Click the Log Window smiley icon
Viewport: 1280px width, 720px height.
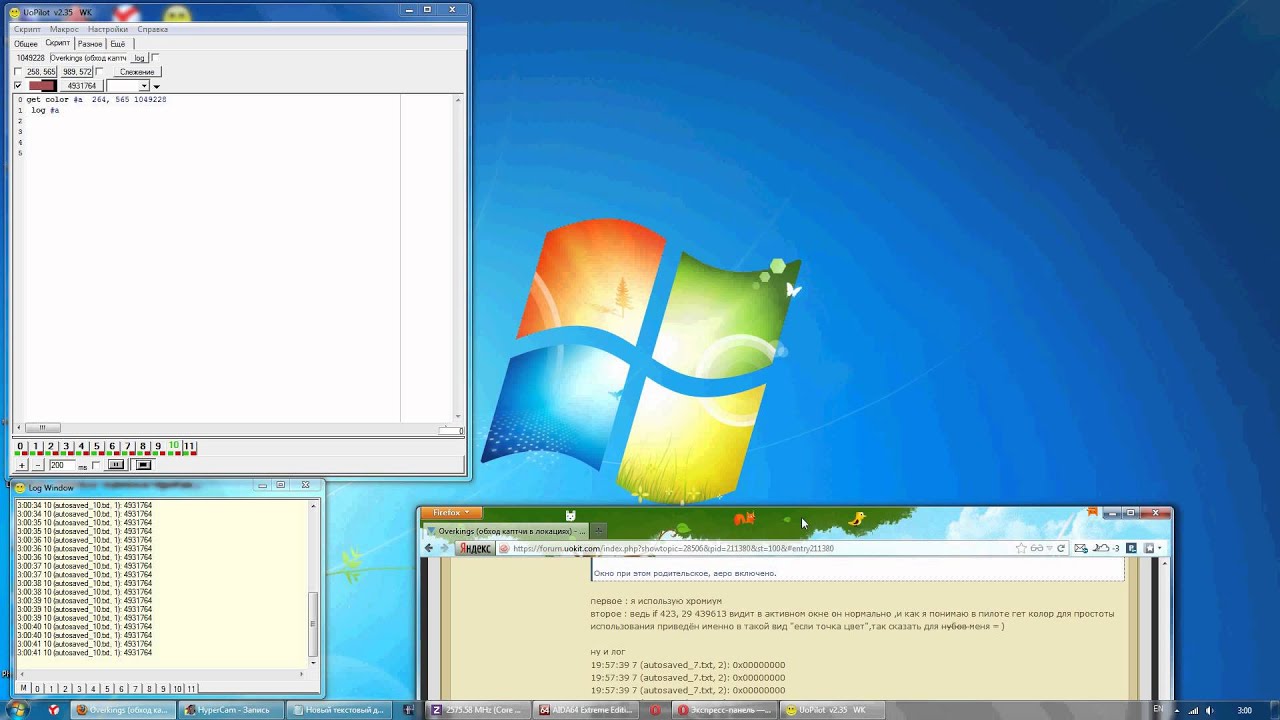click(x=20, y=488)
